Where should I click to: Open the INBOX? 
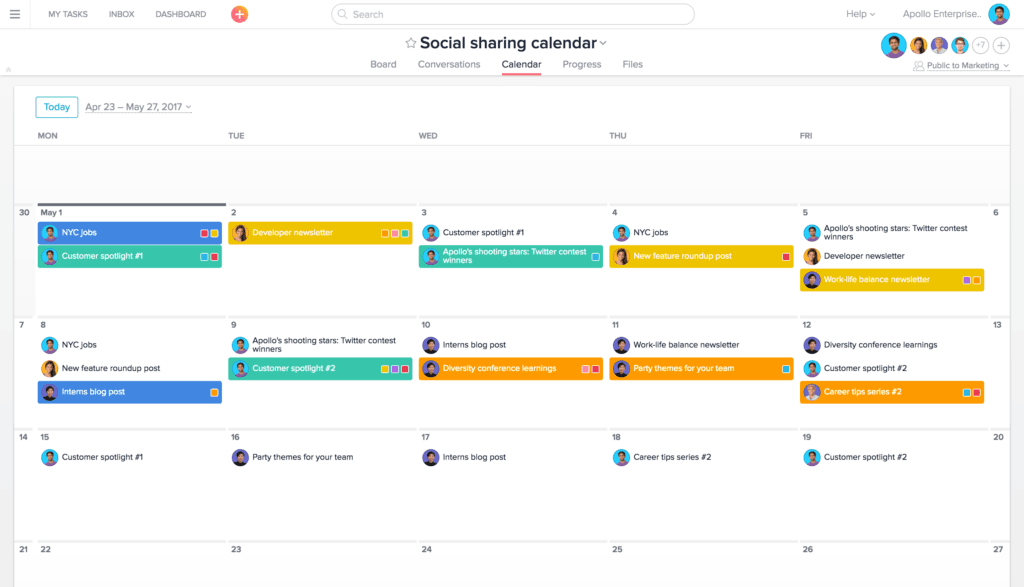pyautogui.click(x=121, y=14)
